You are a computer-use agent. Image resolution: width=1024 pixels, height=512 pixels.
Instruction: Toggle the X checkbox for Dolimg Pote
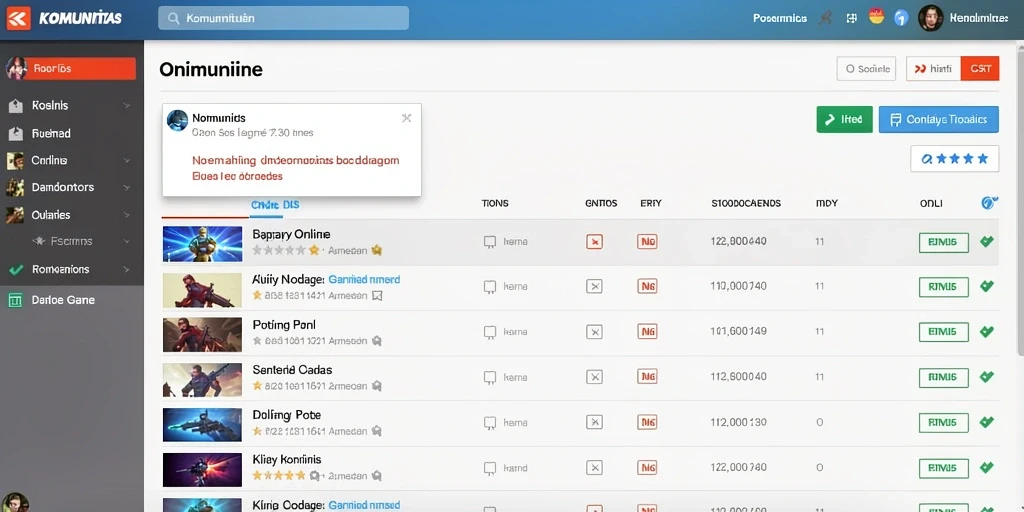pyautogui.click(x=594, y=423)
